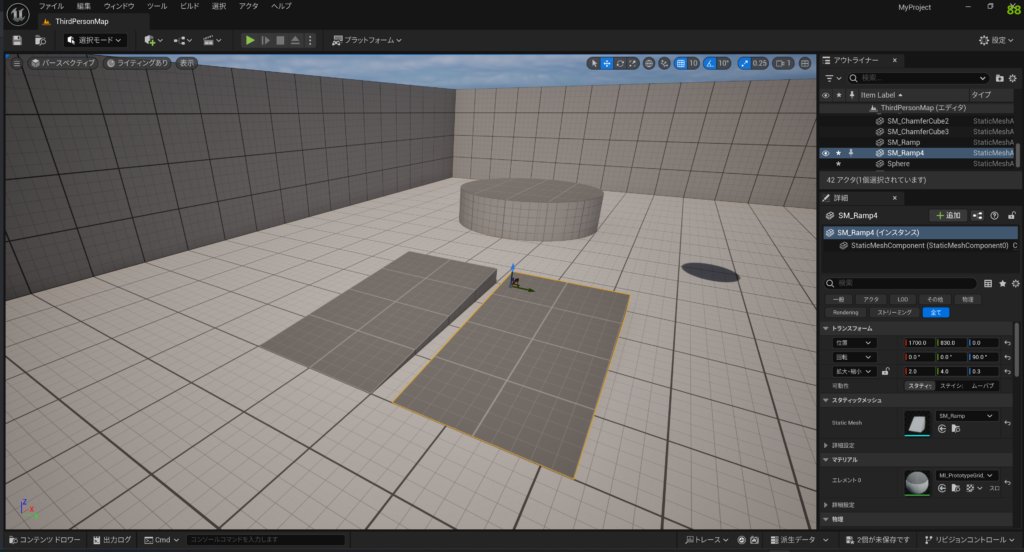The height and width of the screenshot is (552, 1024).
Task: Click the lock icon beside the scale field
Action: (x=886, y=371)
